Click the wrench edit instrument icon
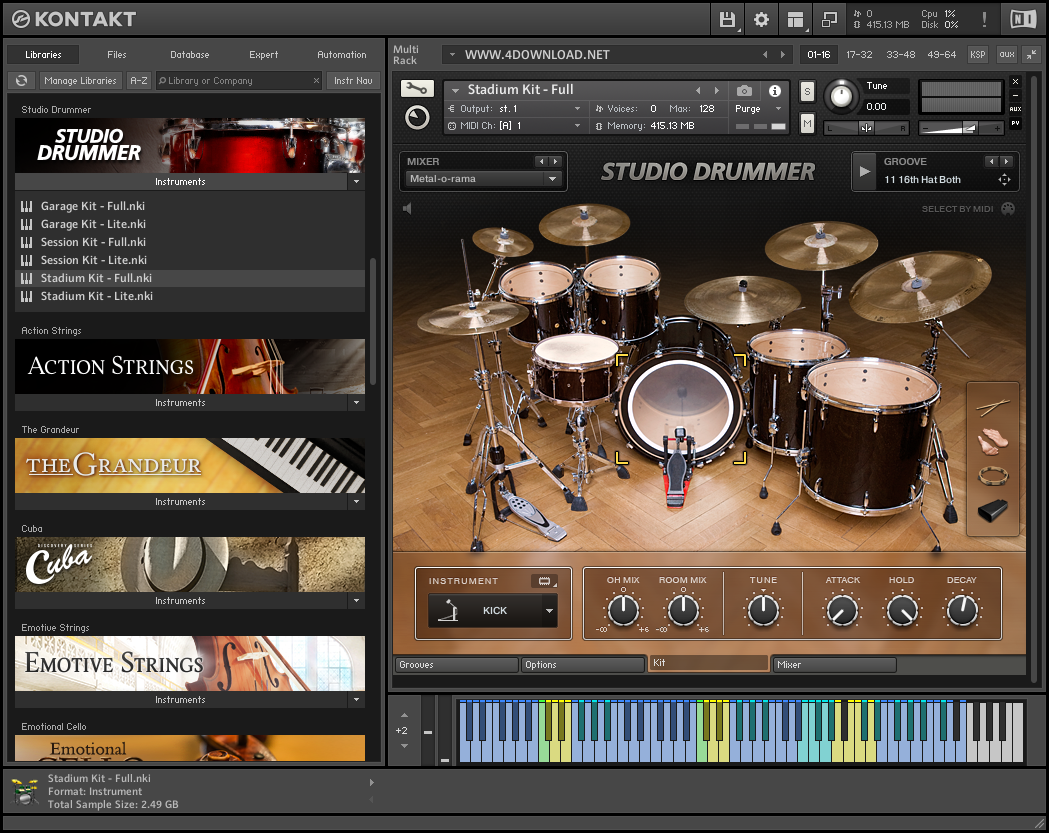1049x833 pixels. [416, 89]
